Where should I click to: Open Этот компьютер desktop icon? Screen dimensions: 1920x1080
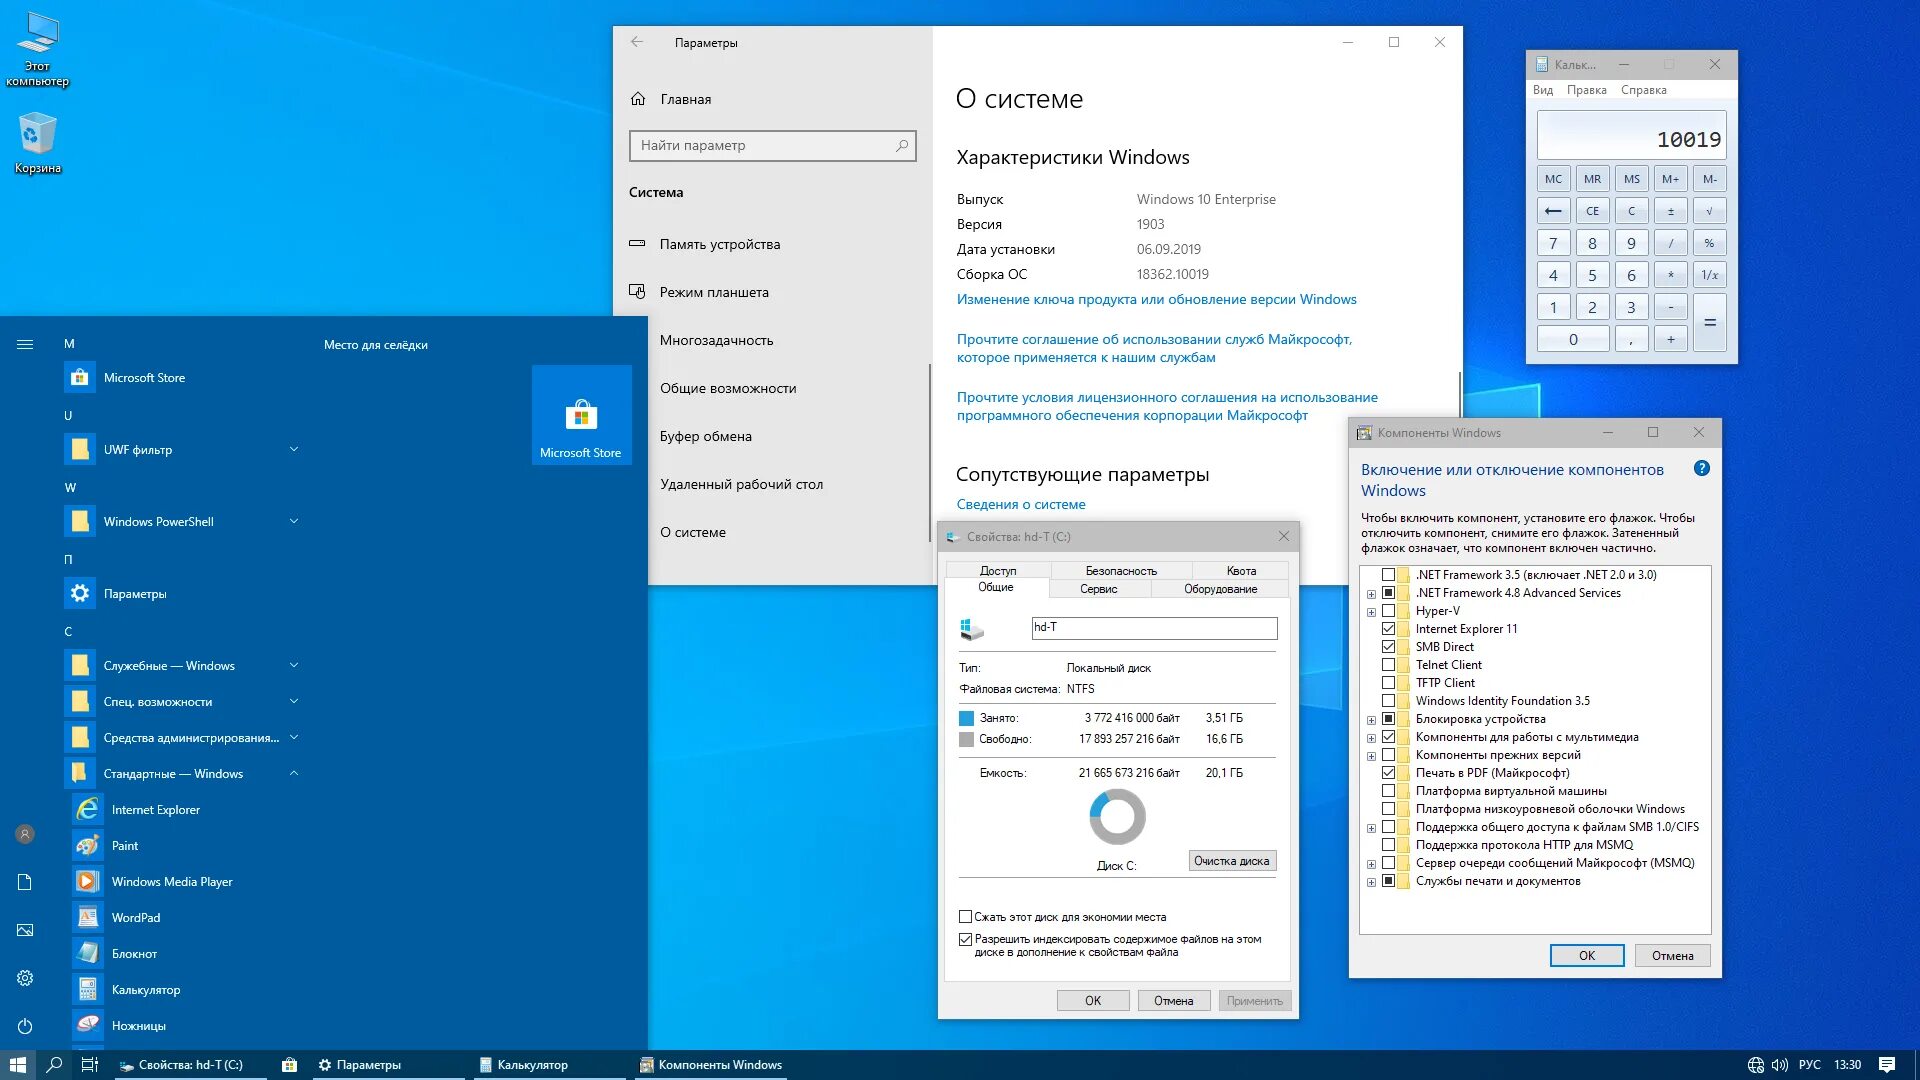coord(38,49)
